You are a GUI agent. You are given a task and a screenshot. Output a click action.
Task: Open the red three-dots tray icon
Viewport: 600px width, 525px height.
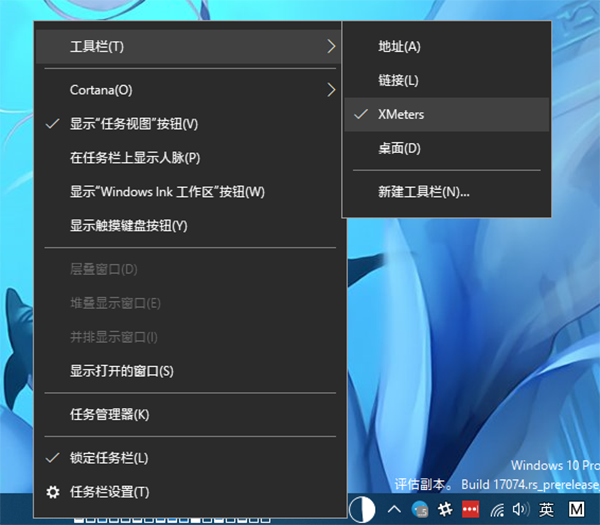click(469, 509)
